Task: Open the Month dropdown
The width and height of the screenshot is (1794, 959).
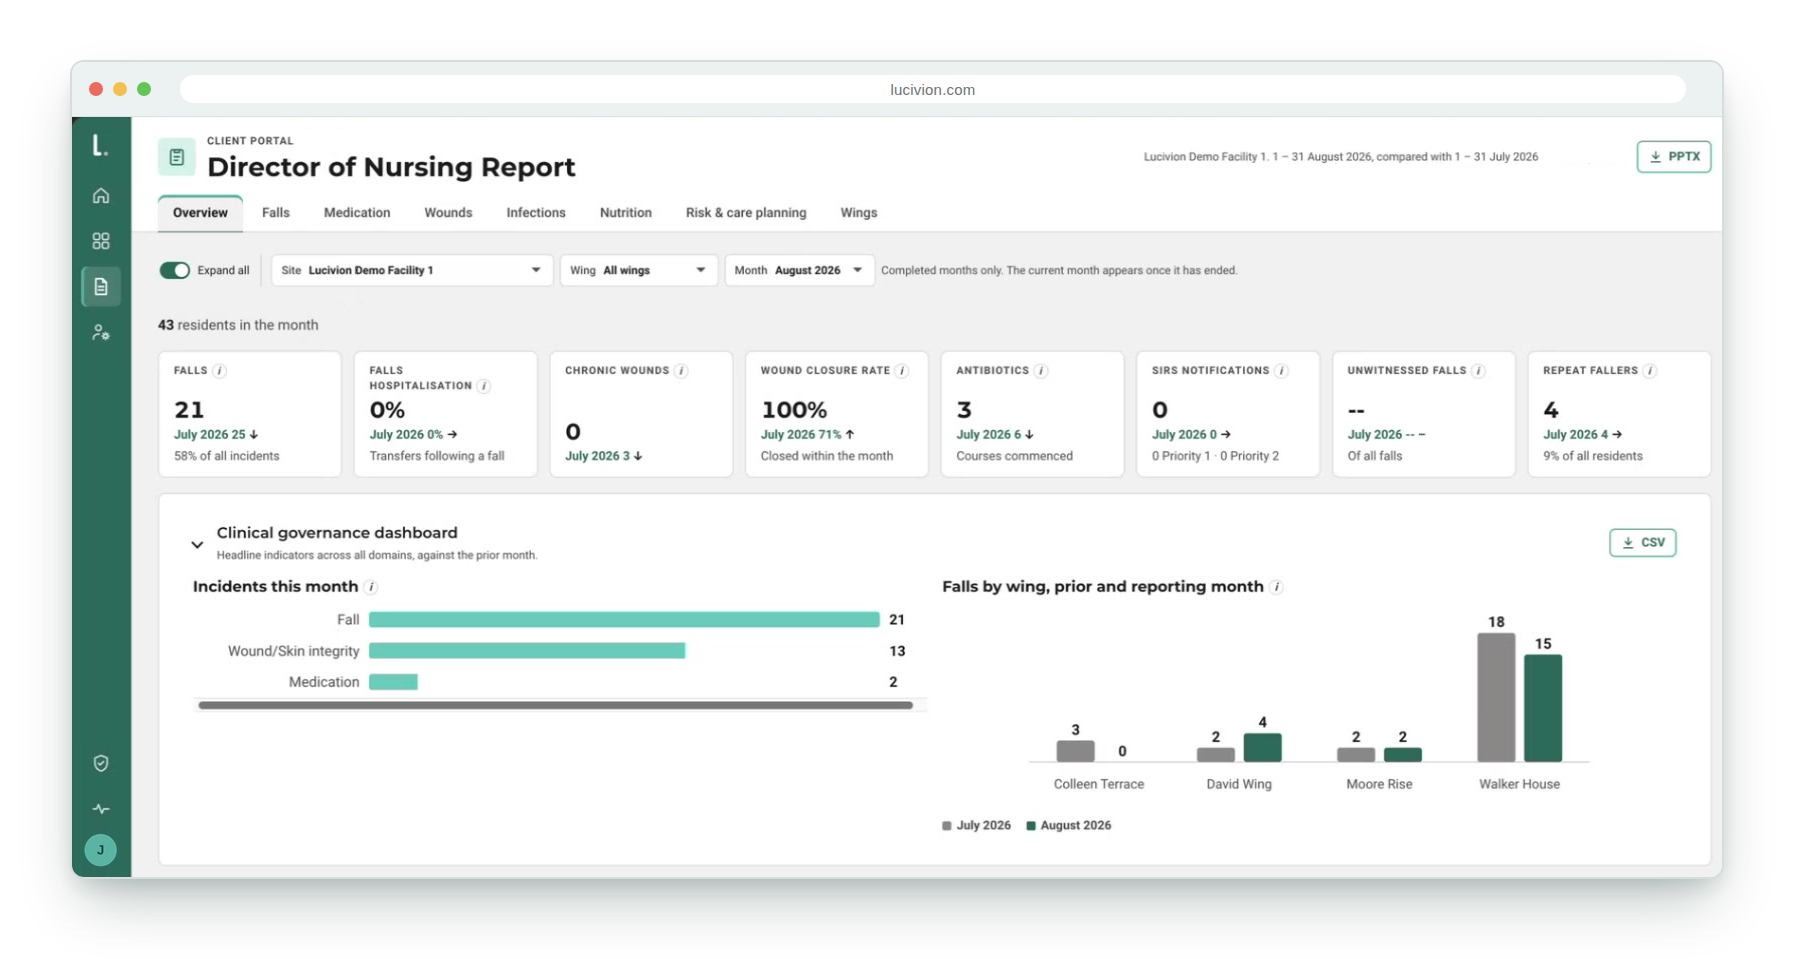Action: (x=799, y=270)
